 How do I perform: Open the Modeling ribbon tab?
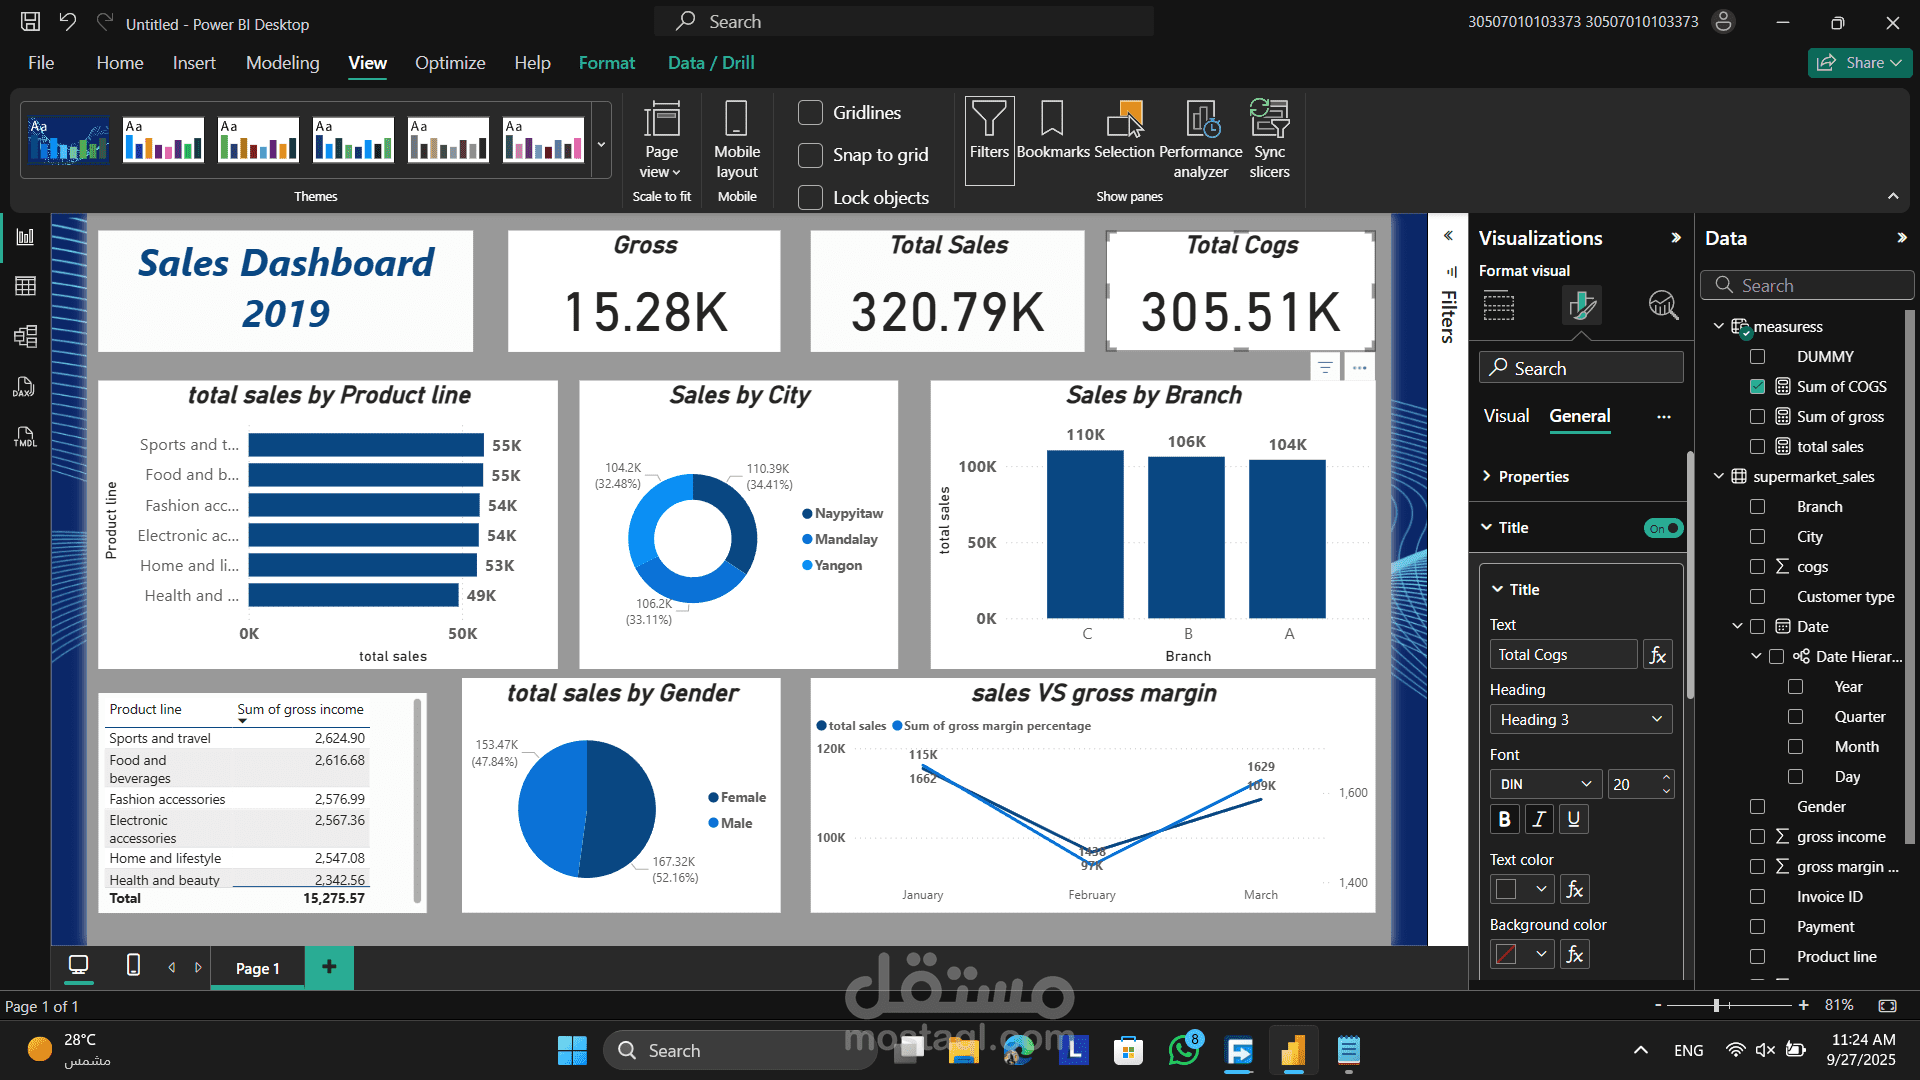click(282, 63)
